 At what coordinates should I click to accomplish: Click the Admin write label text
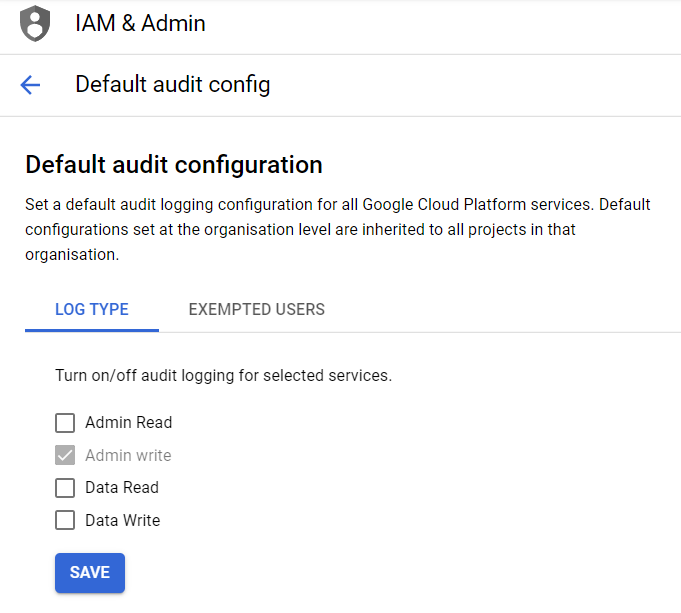pos(128,456)
